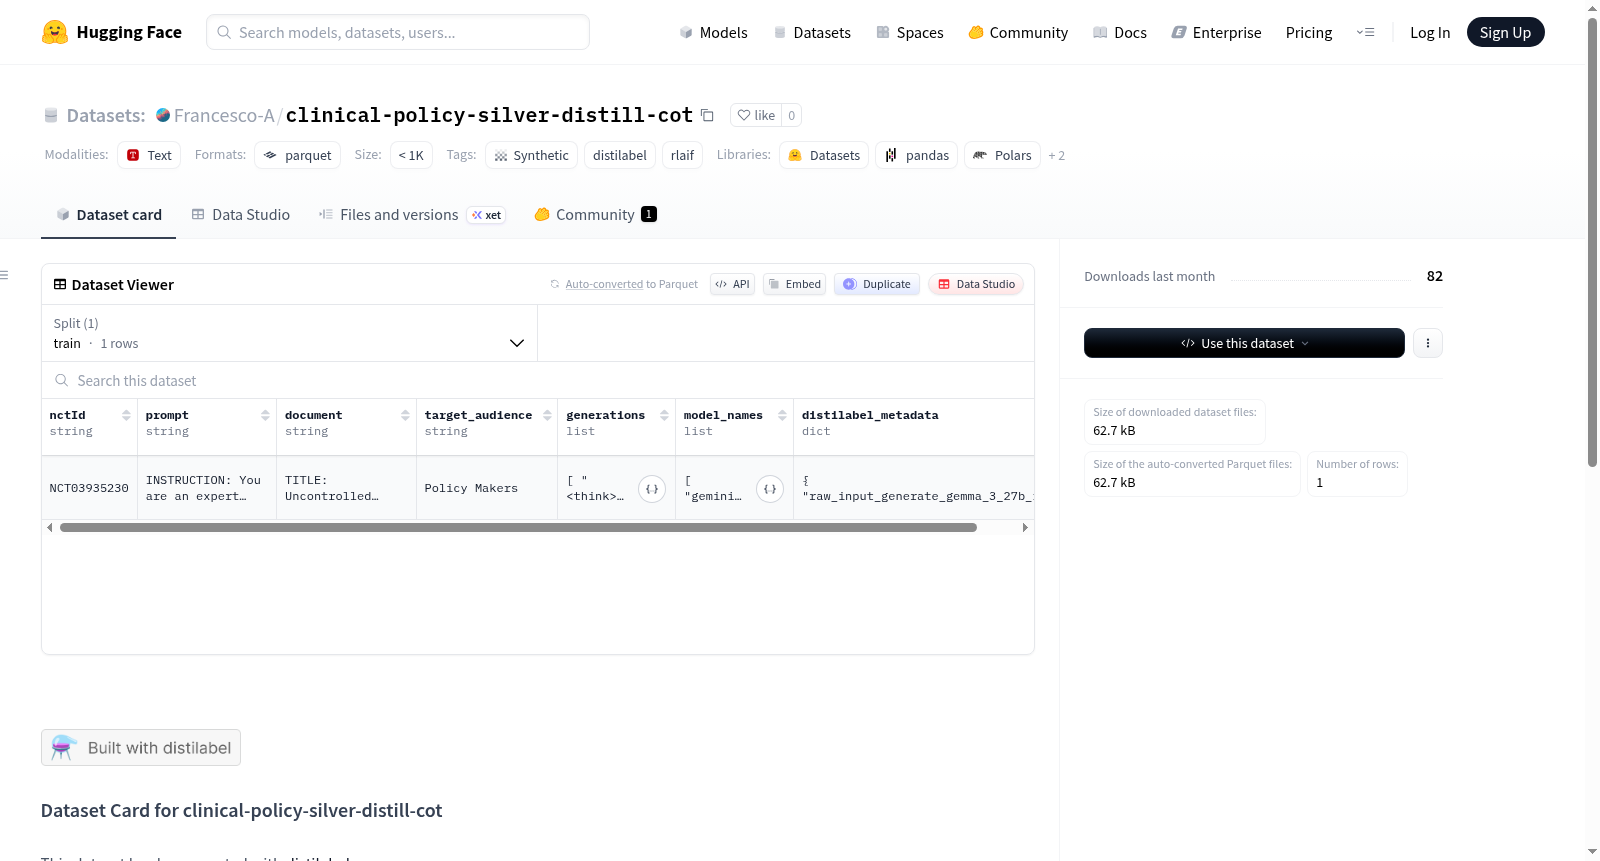Open the more navigation menu icon
Screen dimensions: 1600x861
point(1365,32)
